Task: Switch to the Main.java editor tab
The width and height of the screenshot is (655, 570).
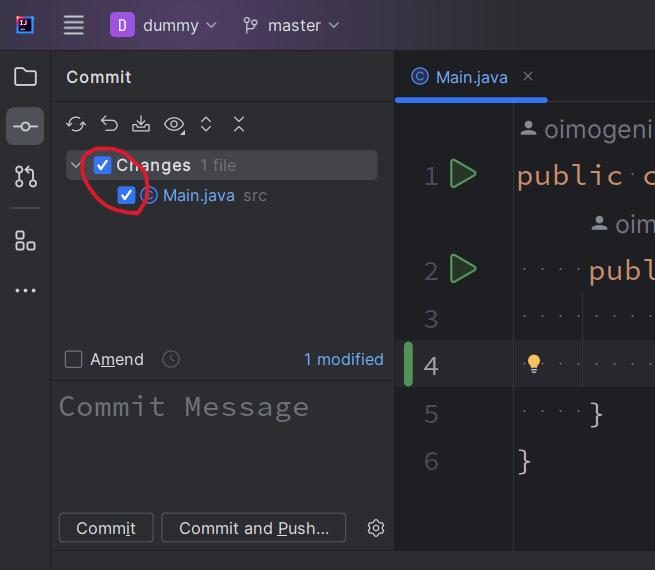Action: pos(472,77)
